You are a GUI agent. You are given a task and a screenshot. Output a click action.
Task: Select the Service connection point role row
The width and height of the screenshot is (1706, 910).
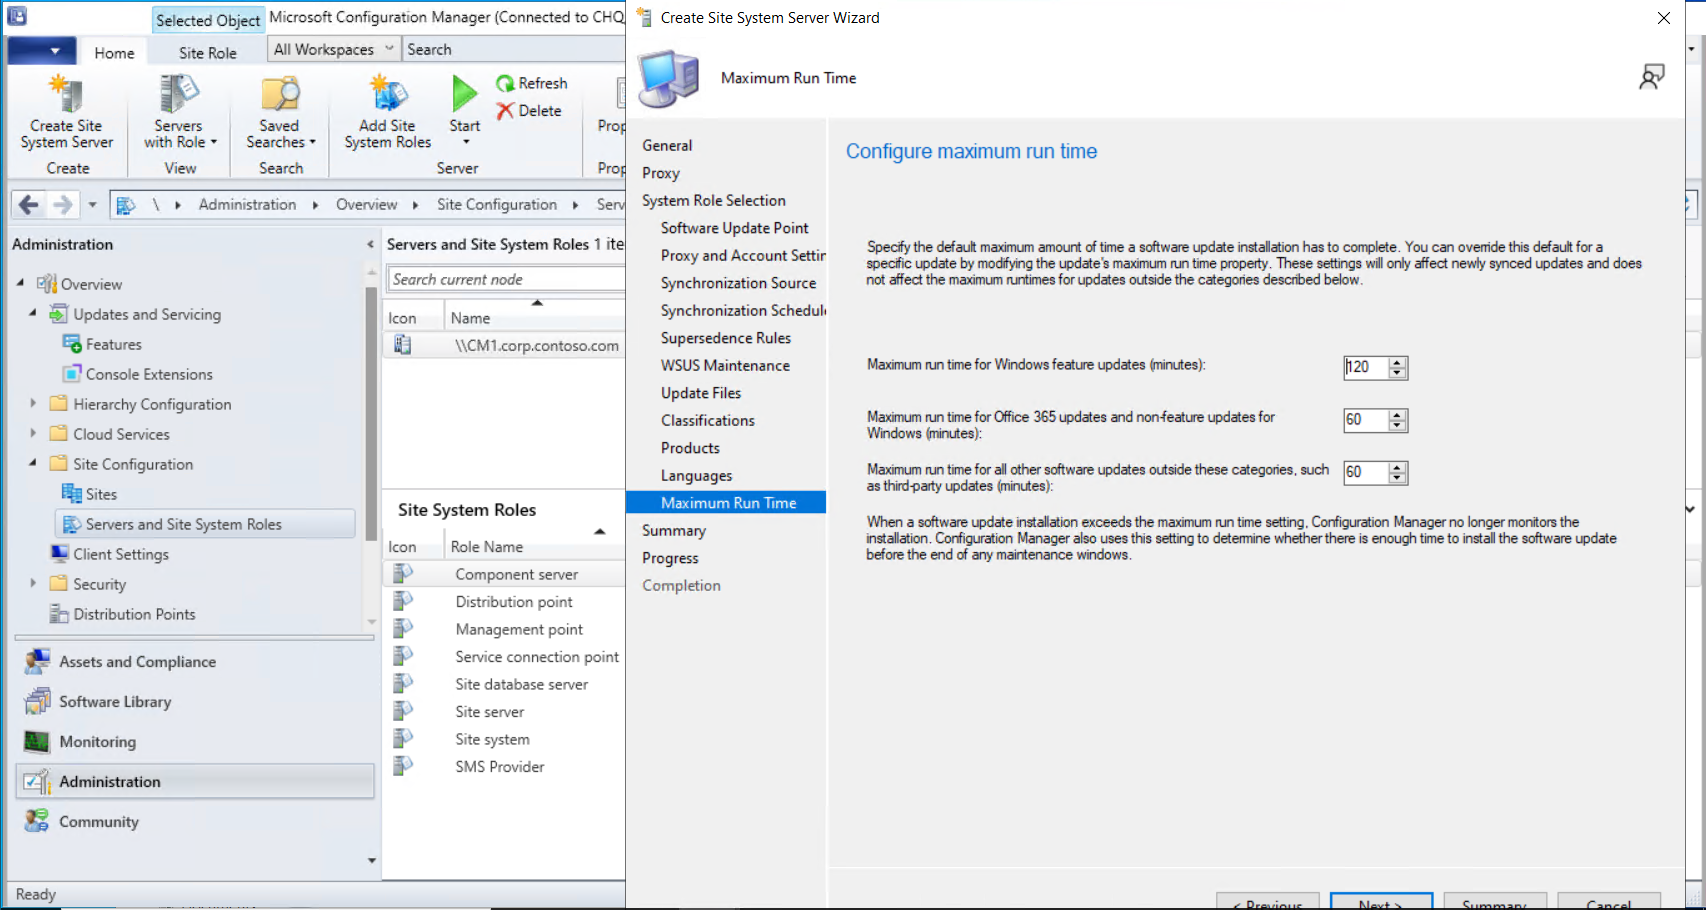504,657
